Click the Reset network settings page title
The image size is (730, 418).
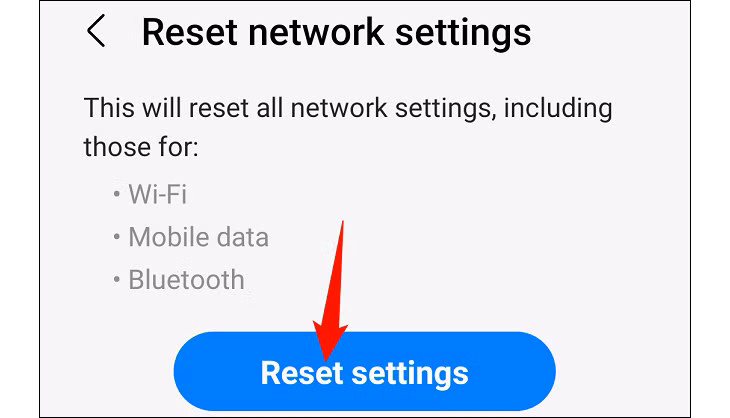[x=336, y=32]
